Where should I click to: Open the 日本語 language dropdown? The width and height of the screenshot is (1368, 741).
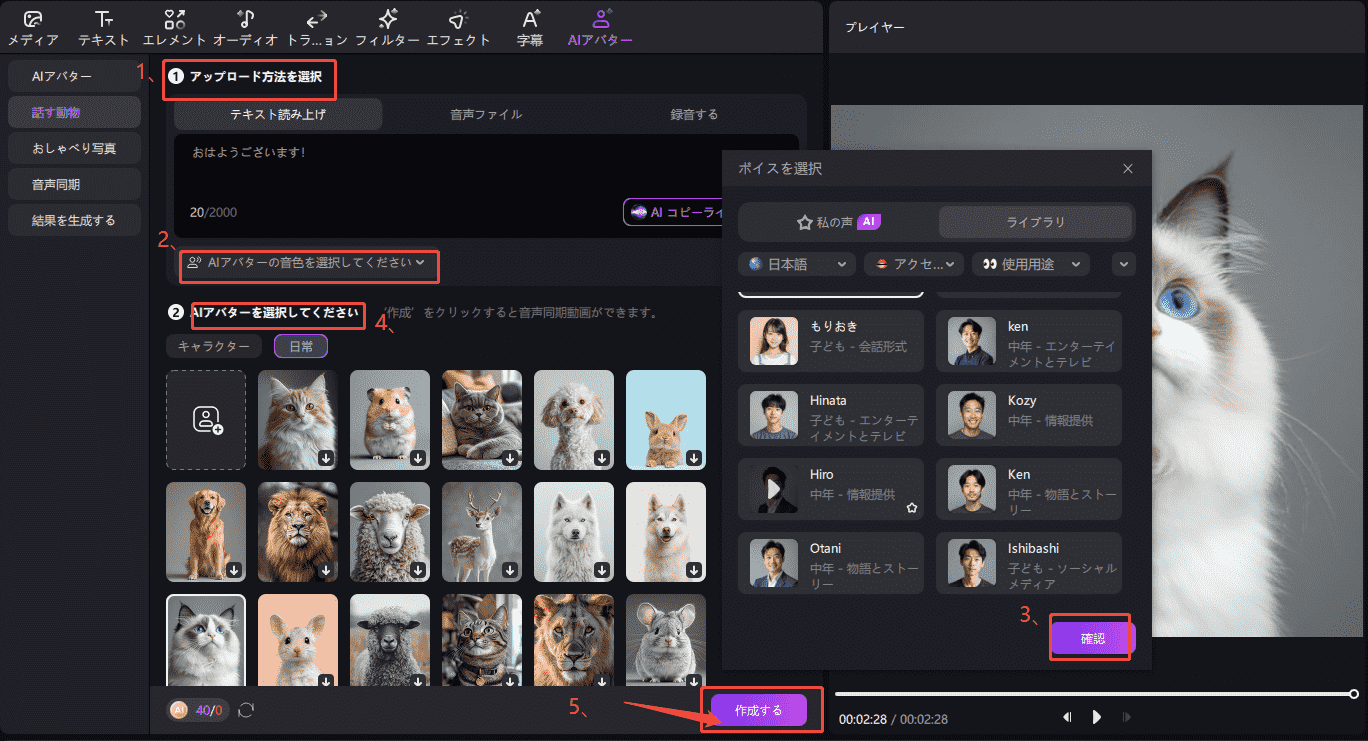(x=797, y=263)
